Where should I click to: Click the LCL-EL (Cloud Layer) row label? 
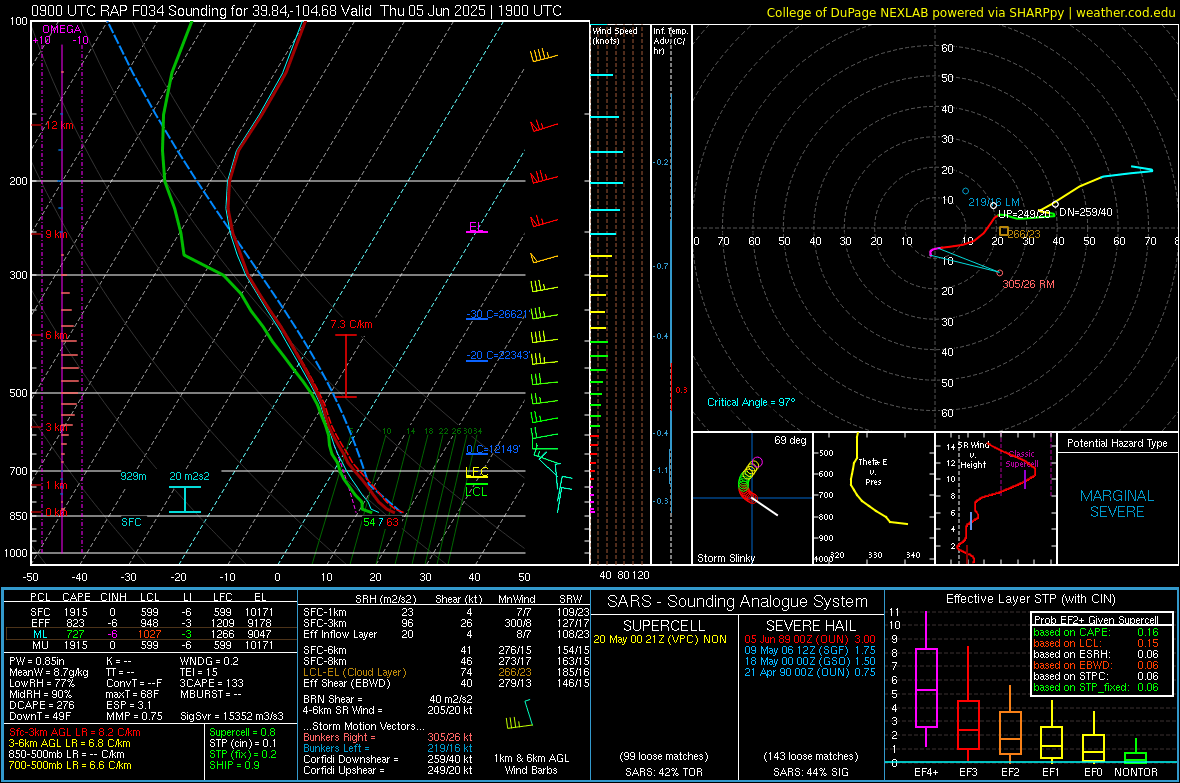coord(354,672)
